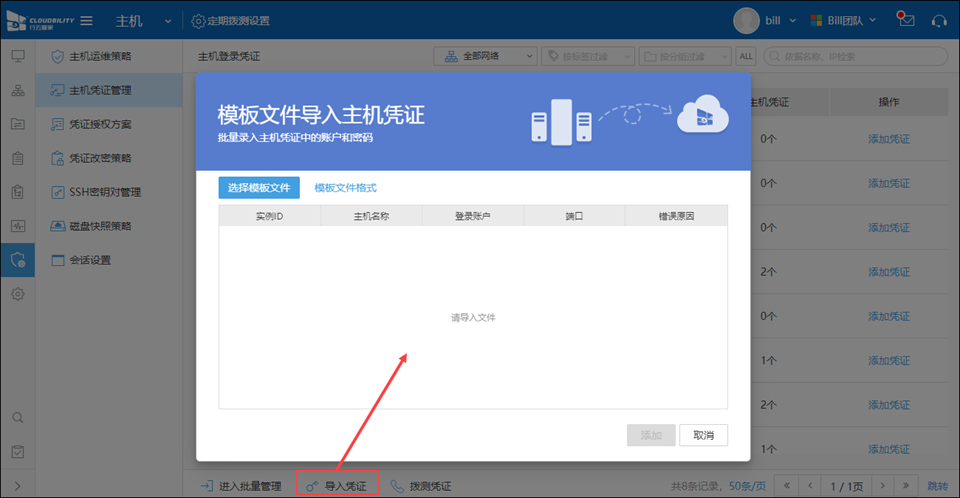Click the headset support icon
The width and height of the screenshot is (960, 498).
(938, 20)
